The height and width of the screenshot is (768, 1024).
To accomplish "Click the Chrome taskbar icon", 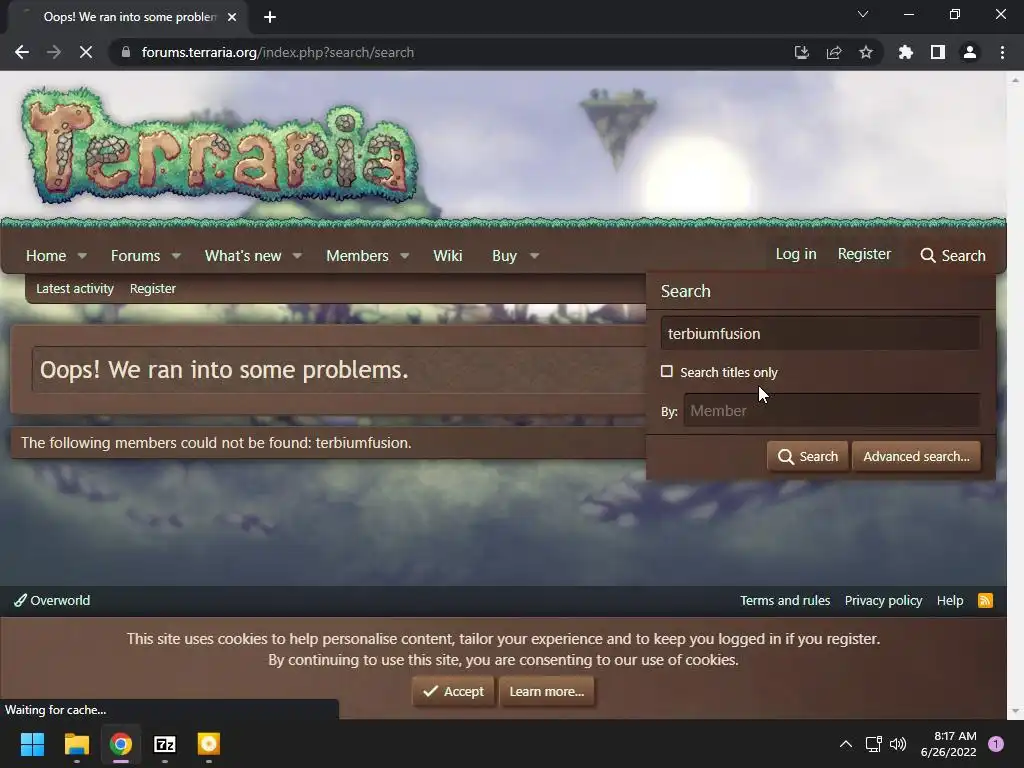I will click(x=121, y=744).
